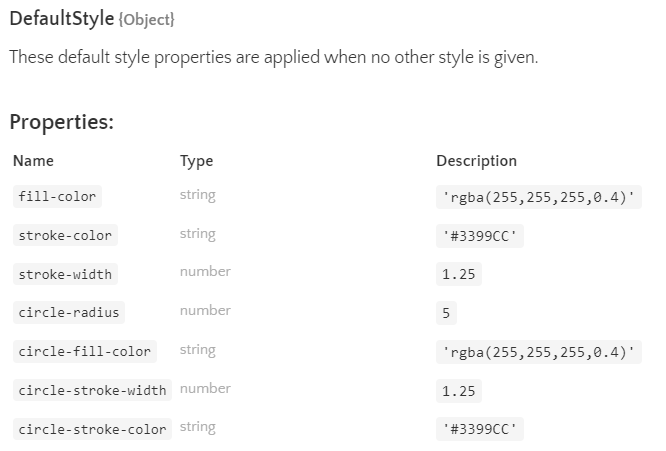The image size is (666, 451).
Task: Select the circle-radius property name
Action: [x=68, y=312]
